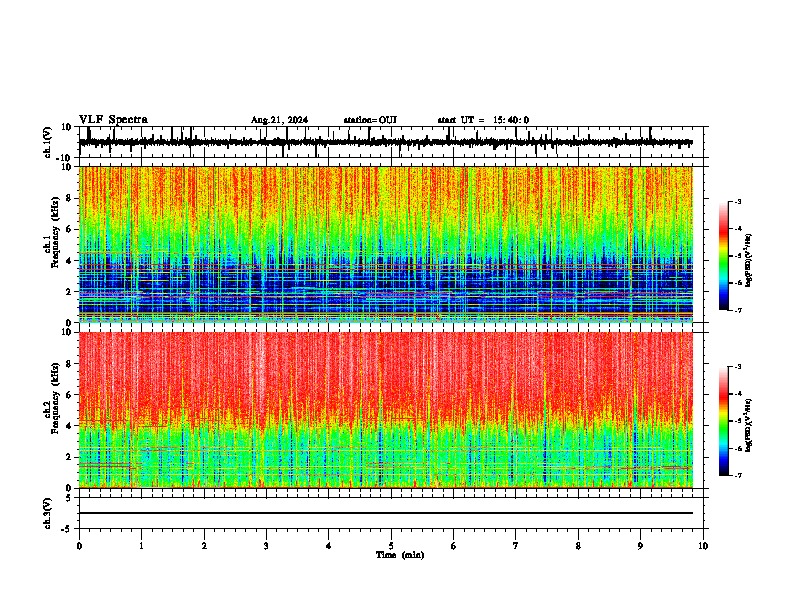Click time axis tick label "9"

(x=640, y=546)
